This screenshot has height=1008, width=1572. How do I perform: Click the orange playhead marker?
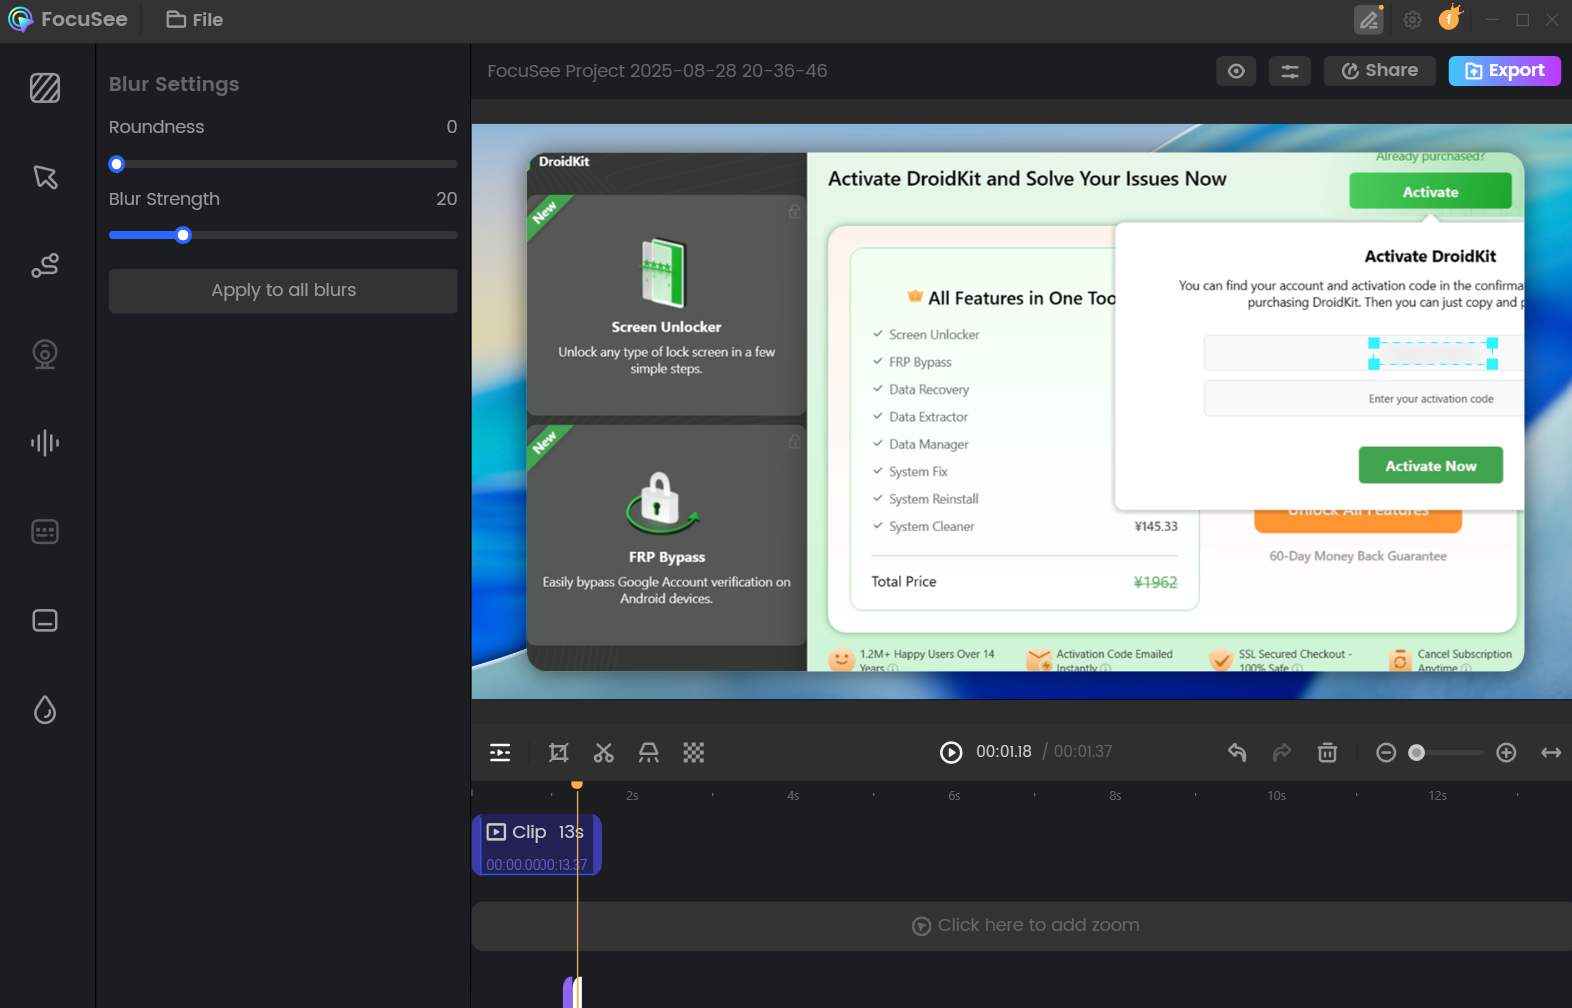[x=577, y=785]
